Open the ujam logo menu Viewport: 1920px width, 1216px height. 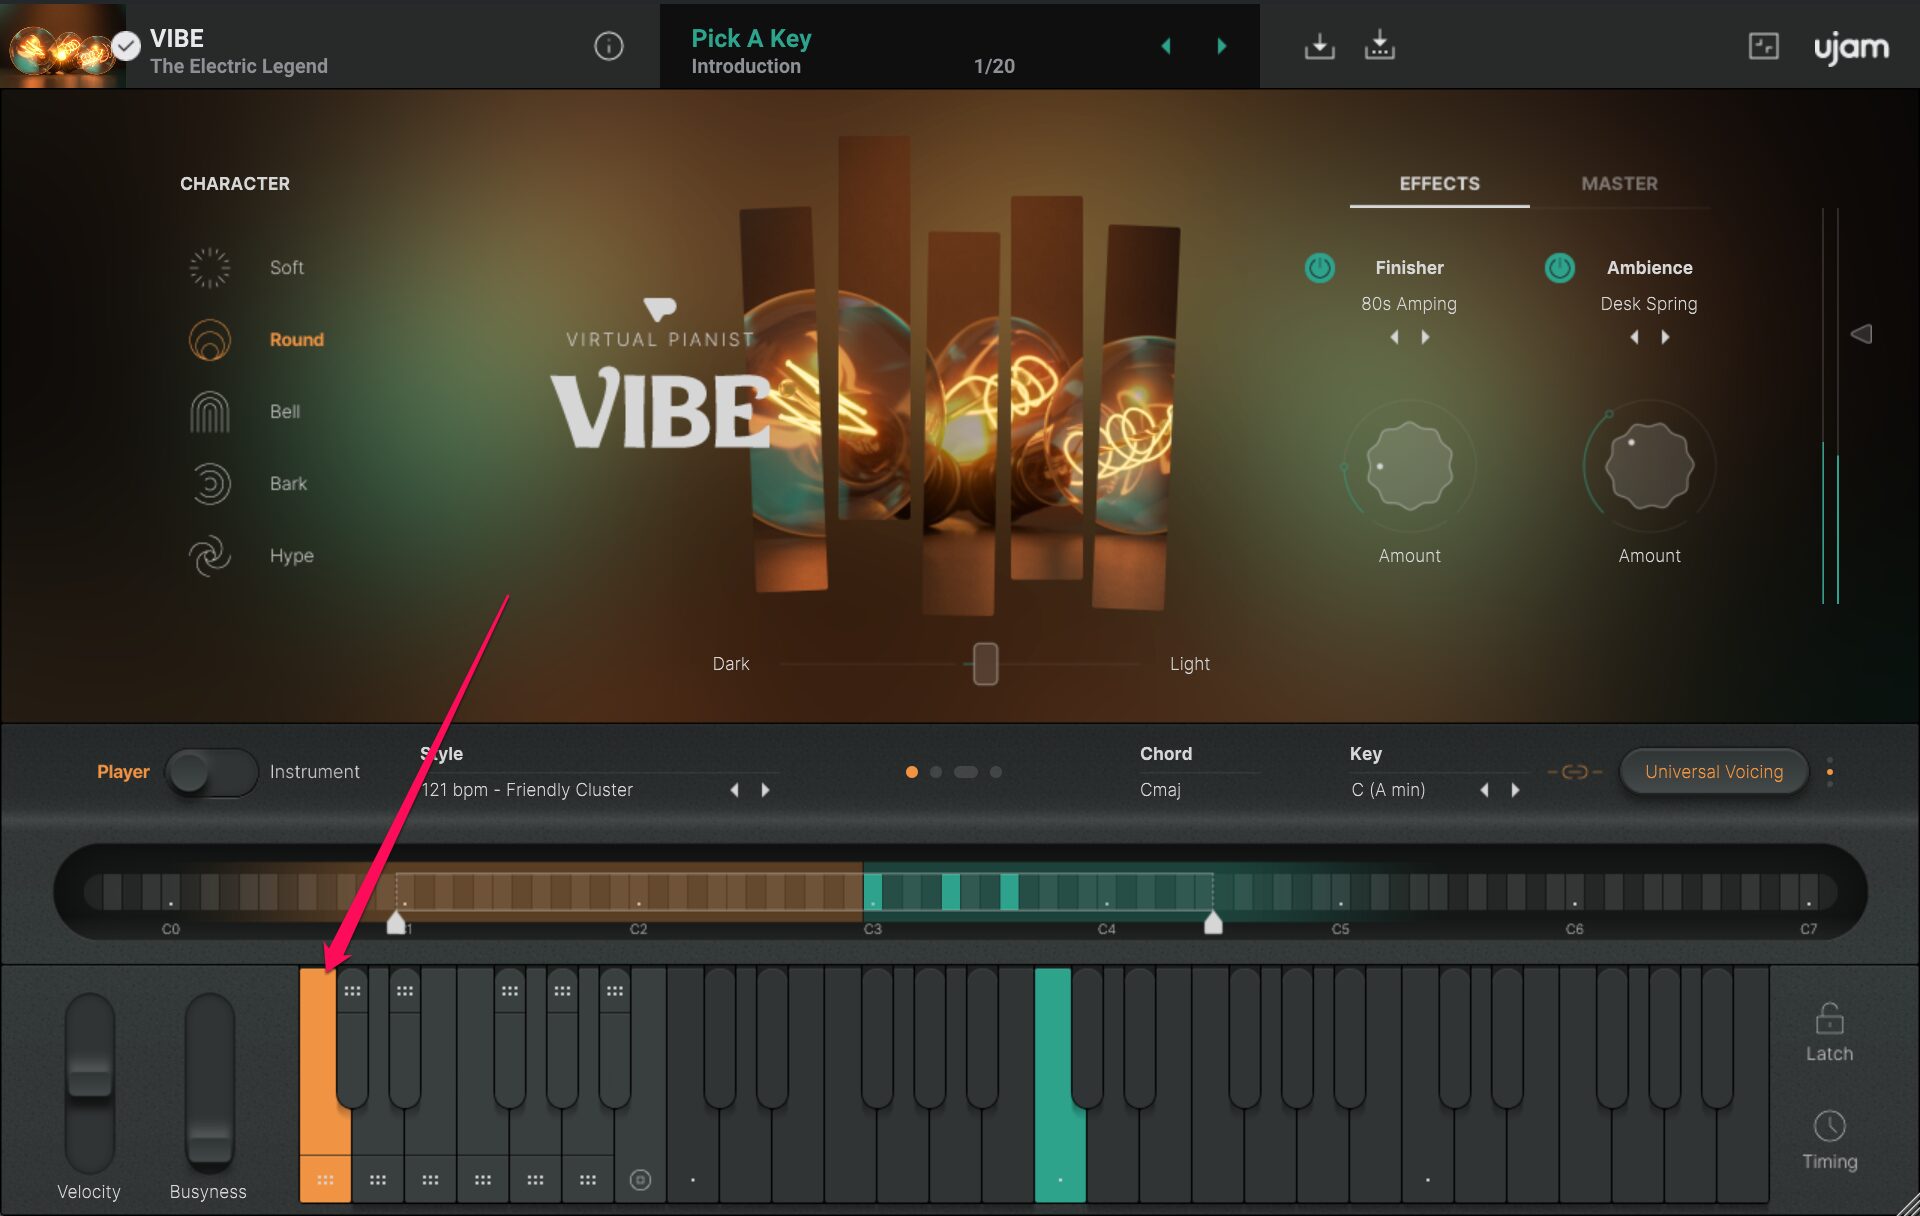click(x=1852, y=48)
